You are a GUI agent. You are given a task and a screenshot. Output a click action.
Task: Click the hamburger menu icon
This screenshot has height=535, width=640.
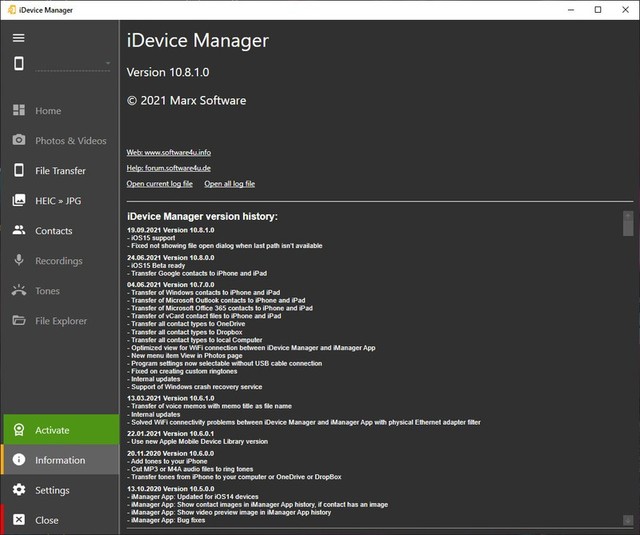point(18,38)
